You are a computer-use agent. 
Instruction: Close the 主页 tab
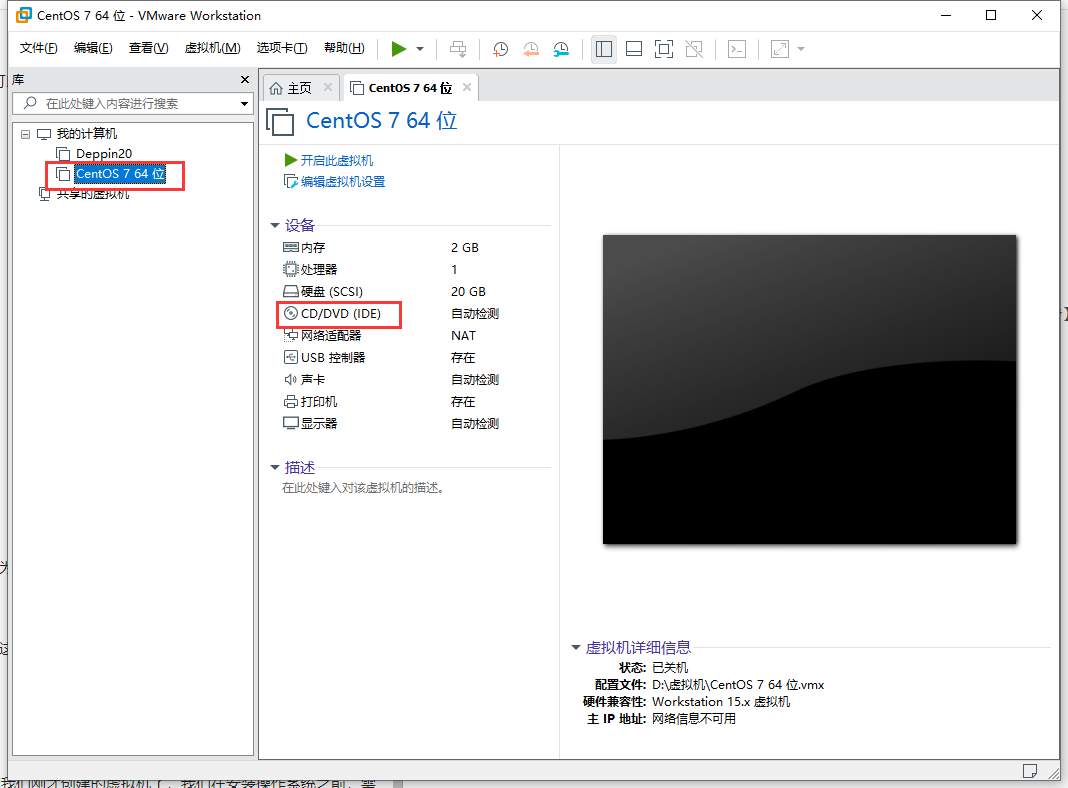click(x=328, y=87)
